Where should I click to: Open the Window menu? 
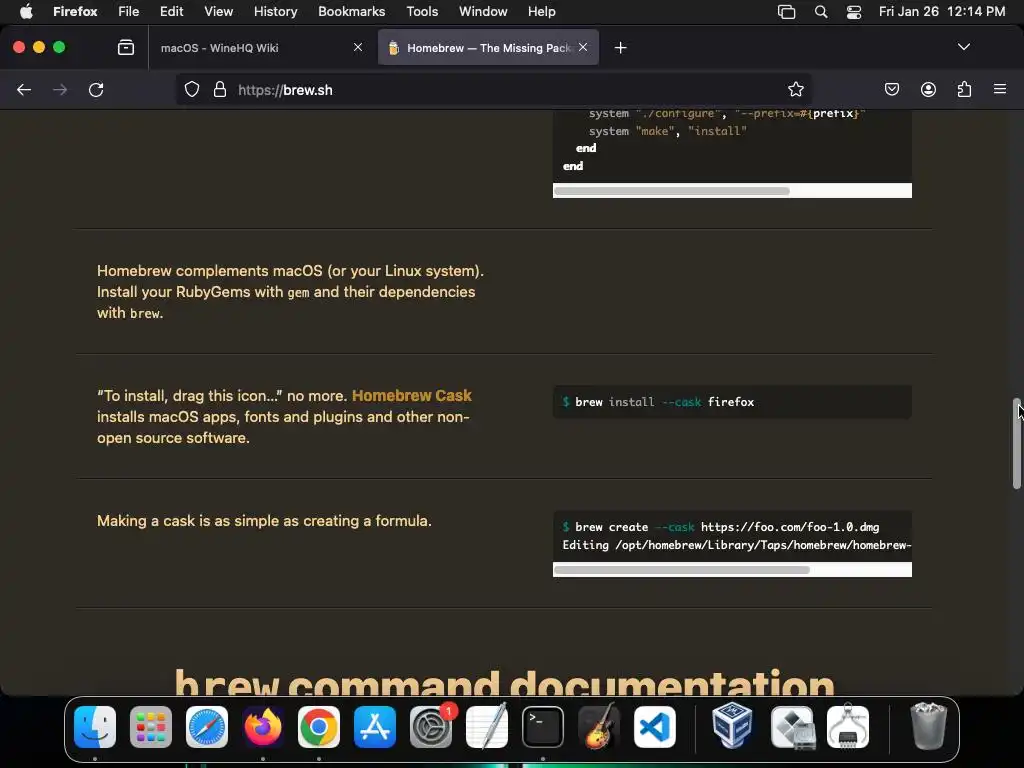click(483, 12)
